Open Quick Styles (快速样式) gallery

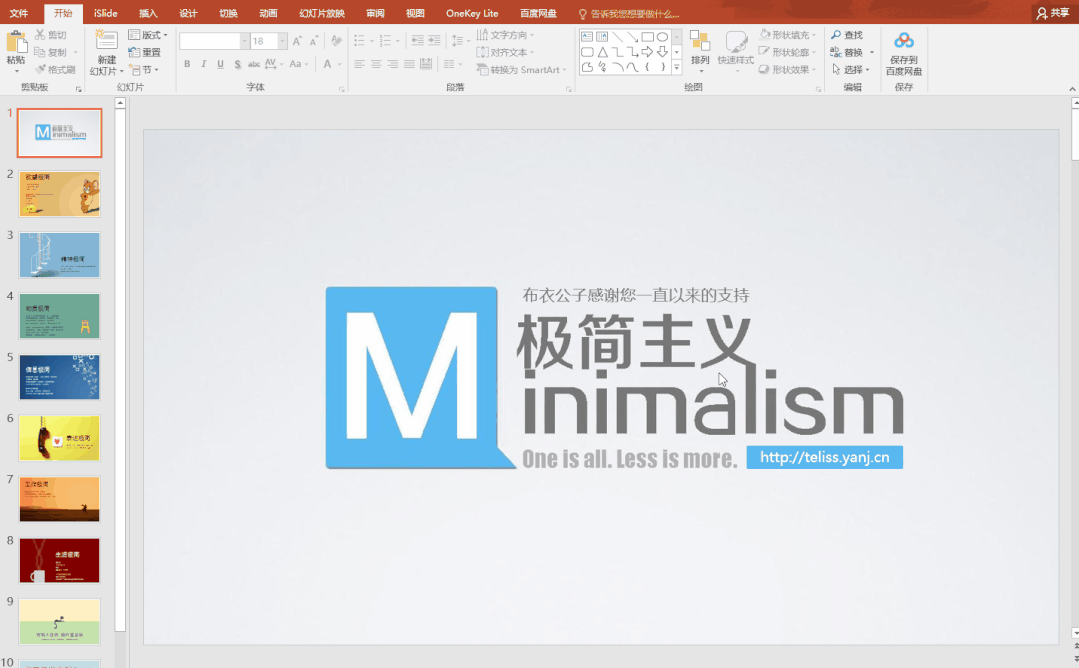pyautogui.click(x=736, y=50)
